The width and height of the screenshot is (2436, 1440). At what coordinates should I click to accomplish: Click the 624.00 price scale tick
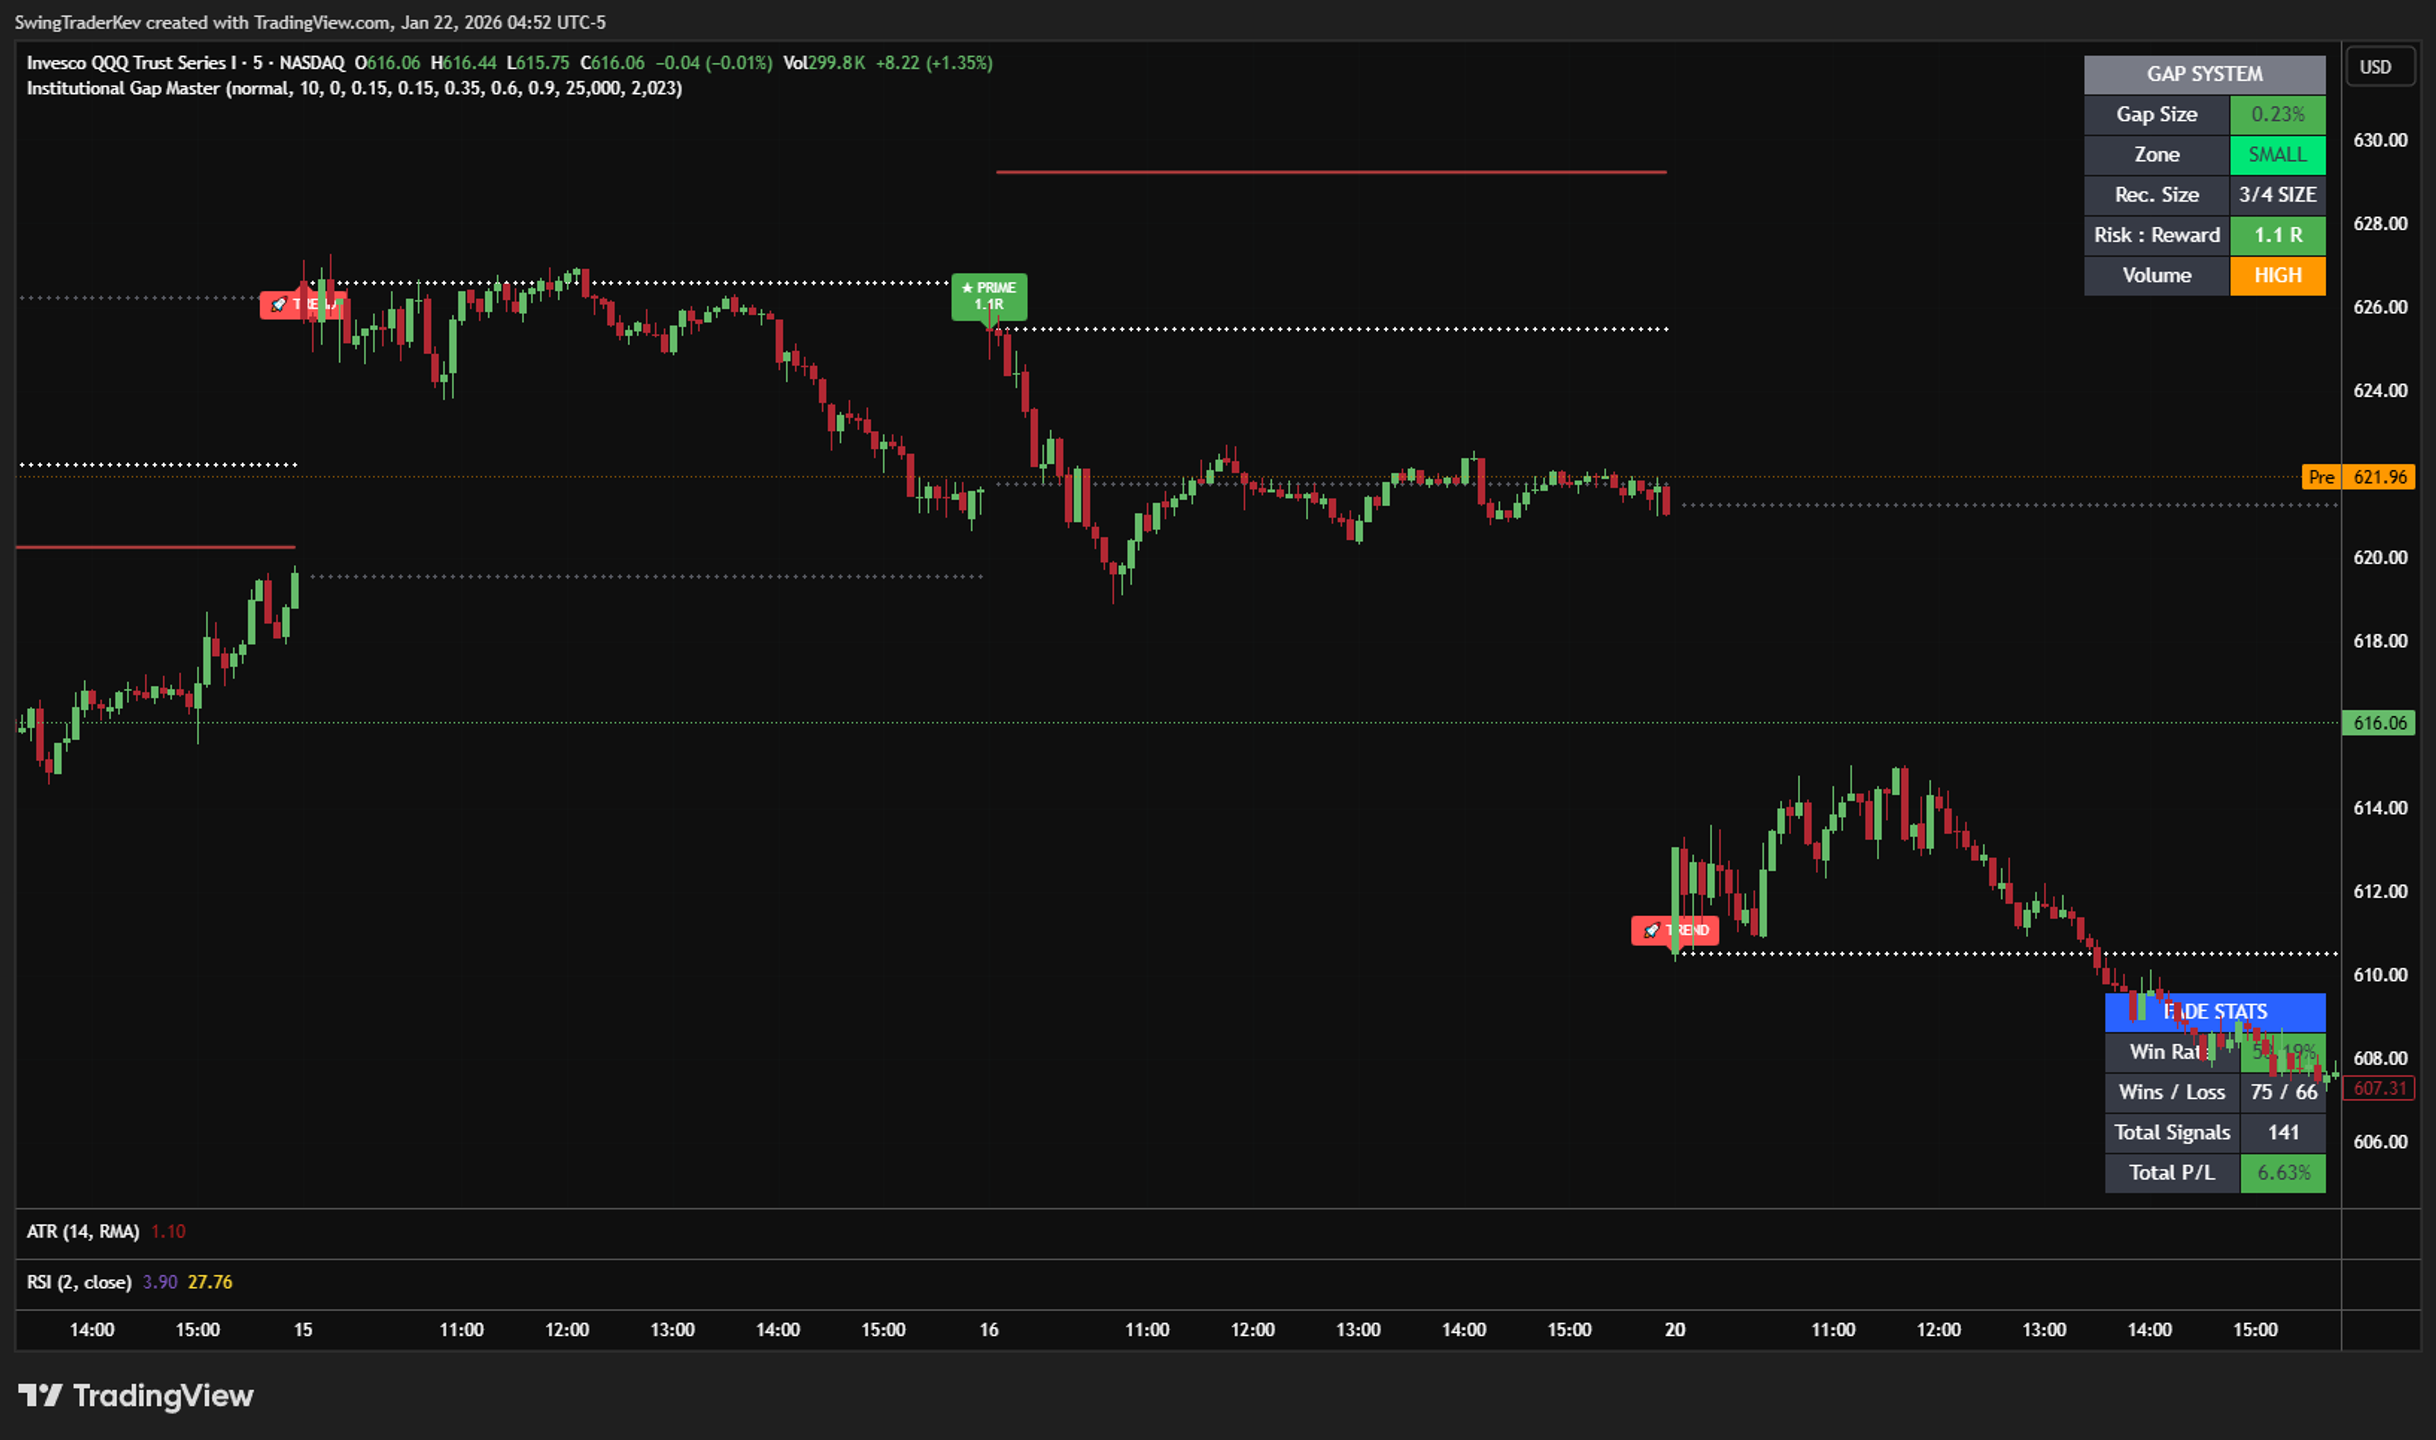coord(2380,390)
